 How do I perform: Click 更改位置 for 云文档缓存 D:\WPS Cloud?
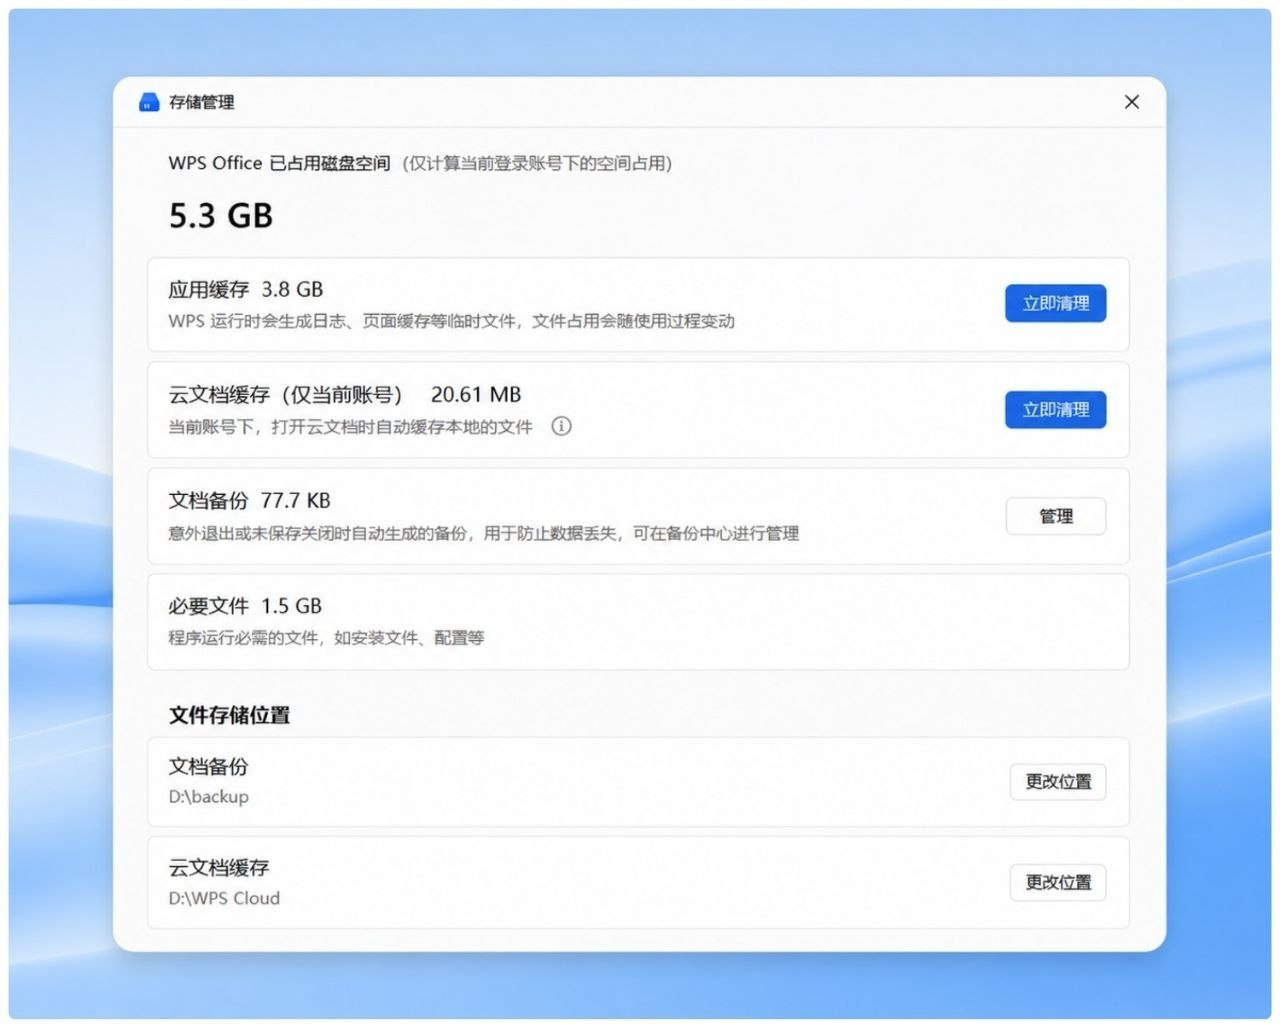point(1058,882)
